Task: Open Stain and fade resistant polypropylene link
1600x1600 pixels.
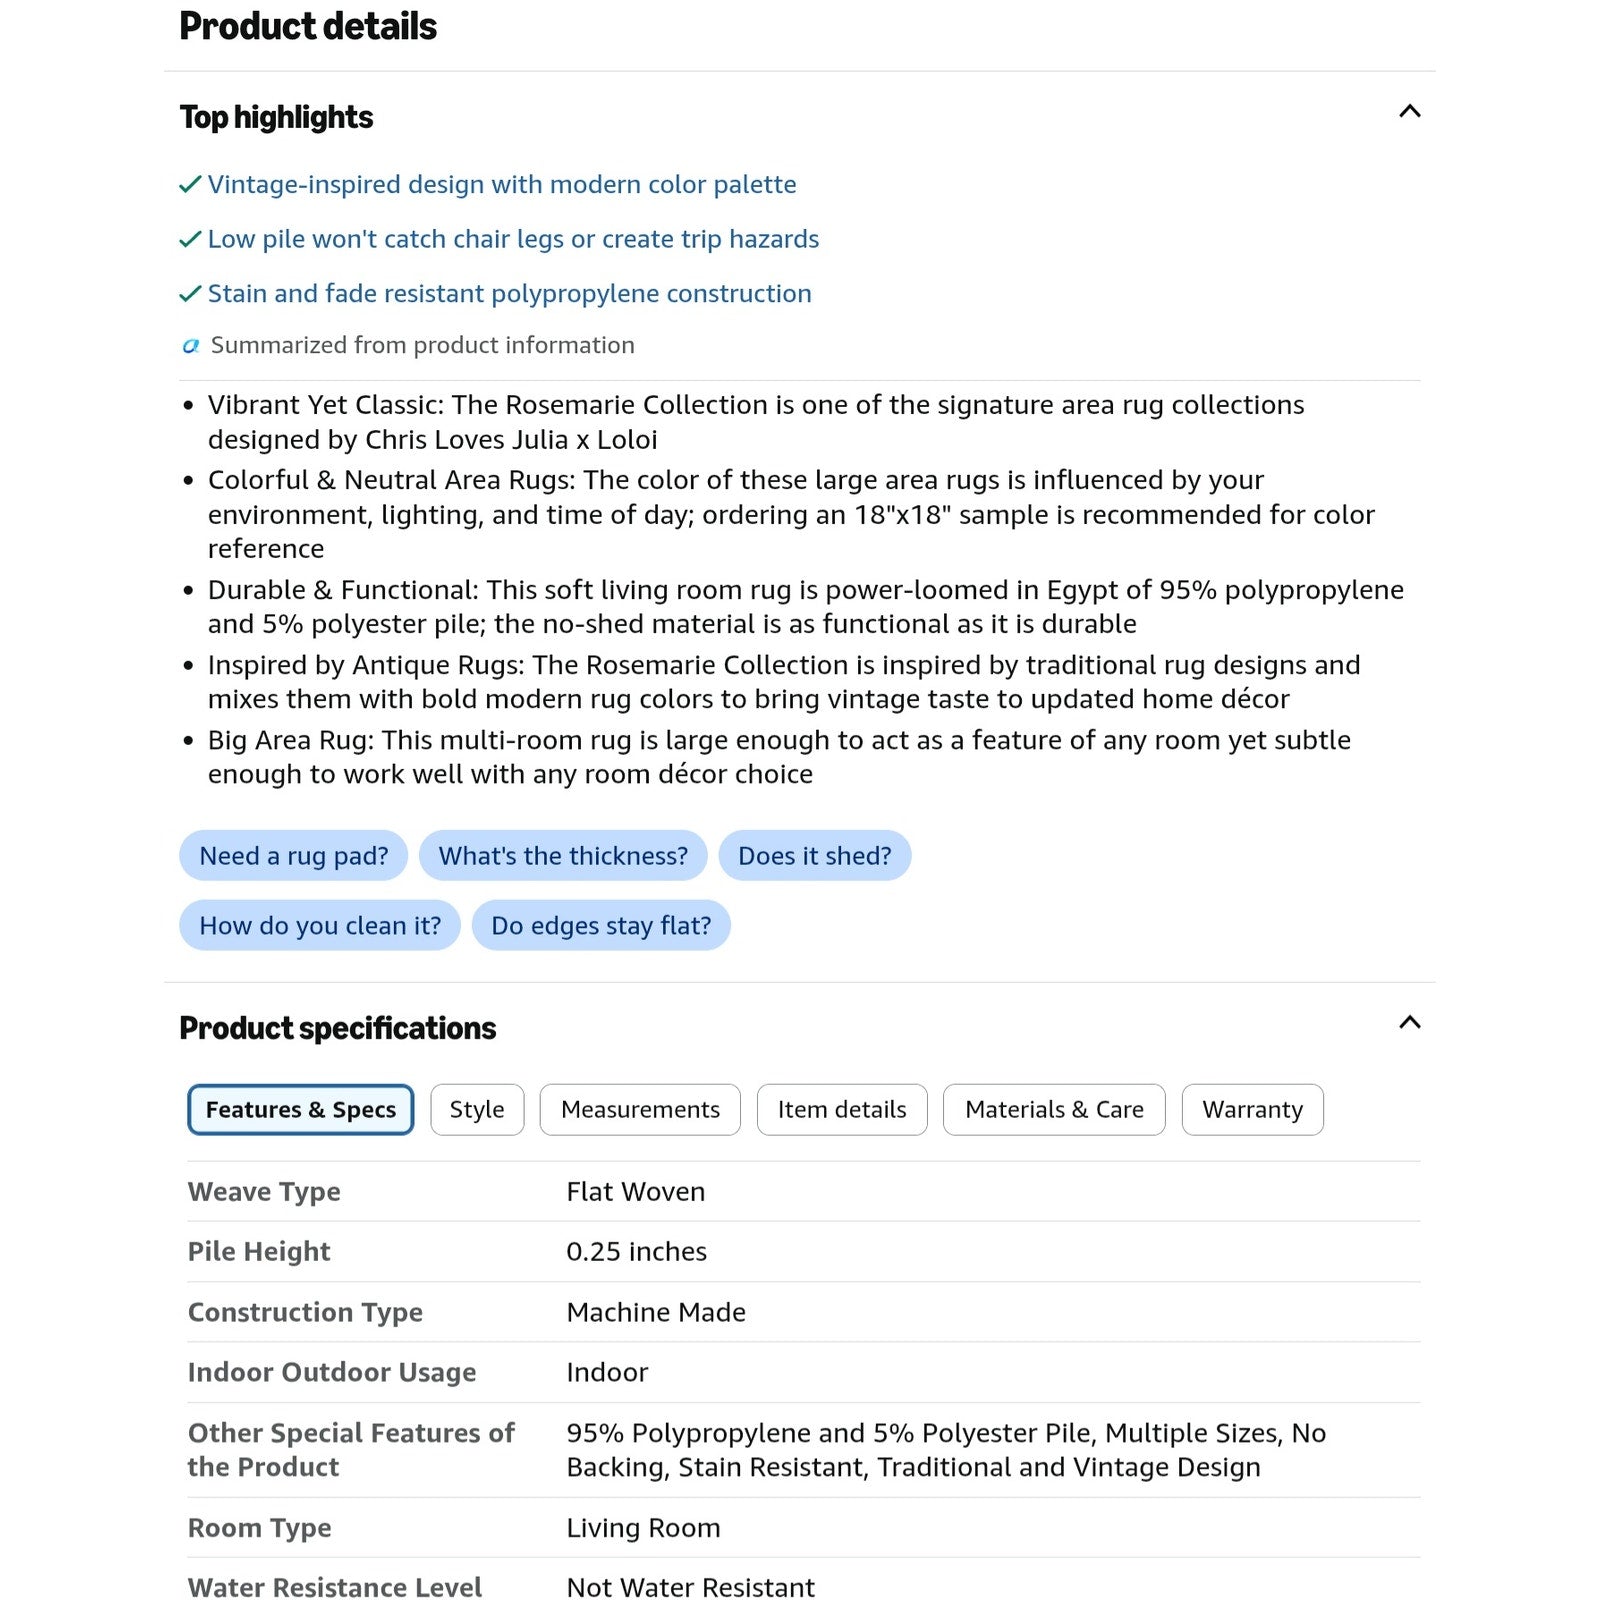Action: [509, 294]
